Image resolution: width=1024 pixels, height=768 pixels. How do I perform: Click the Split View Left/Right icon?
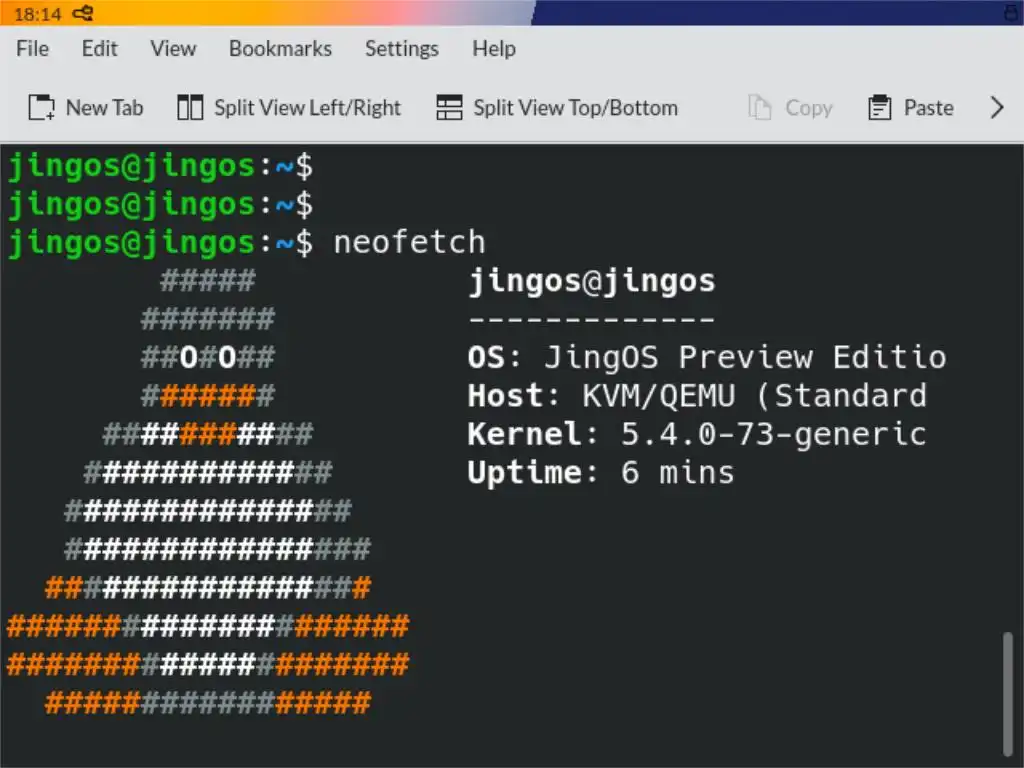(190, 108)
